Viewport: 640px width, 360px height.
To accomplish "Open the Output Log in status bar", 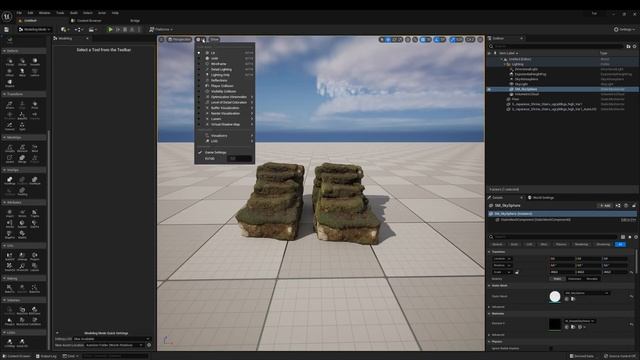I will coord(46,356).
